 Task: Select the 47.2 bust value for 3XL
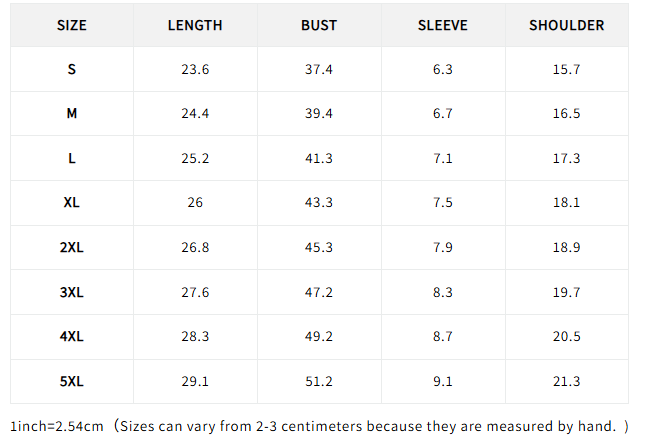319,292
